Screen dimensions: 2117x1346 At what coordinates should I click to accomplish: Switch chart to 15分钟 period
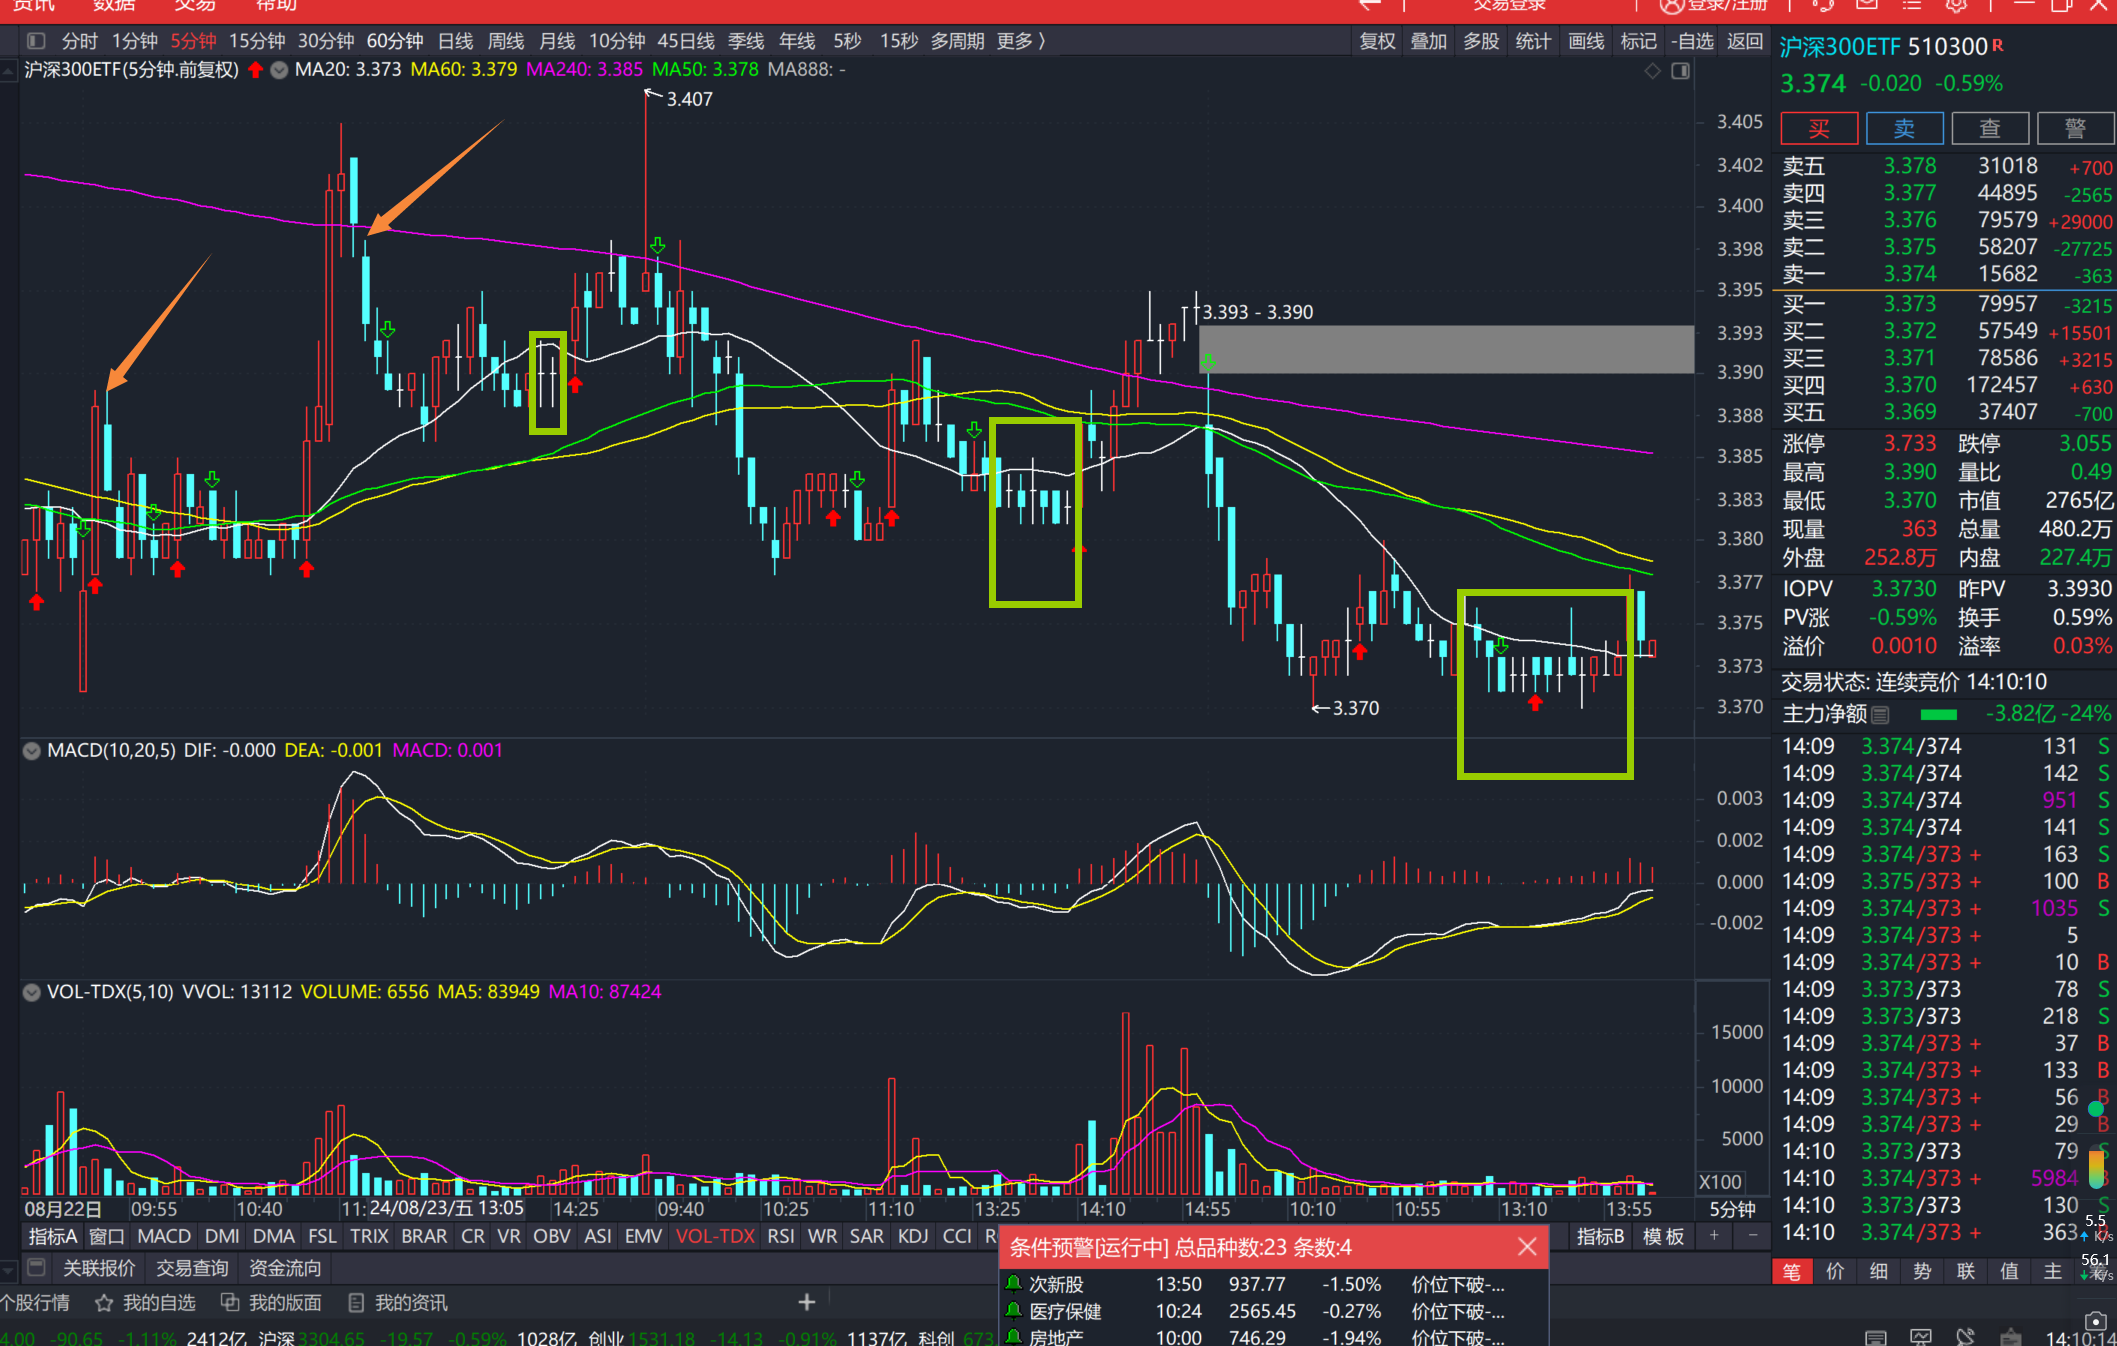coord(257,41)
